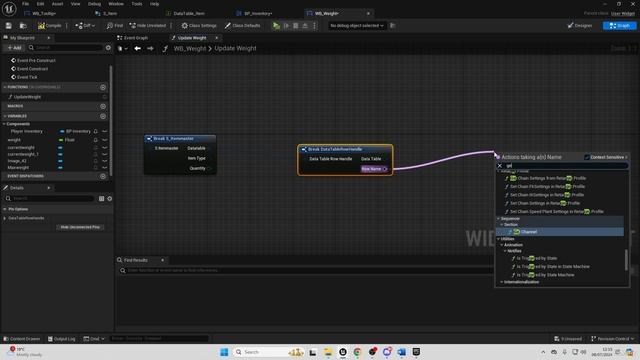Add a new event dispatcher with plus icon
The image size is (640, 360).
coord(103,176)
